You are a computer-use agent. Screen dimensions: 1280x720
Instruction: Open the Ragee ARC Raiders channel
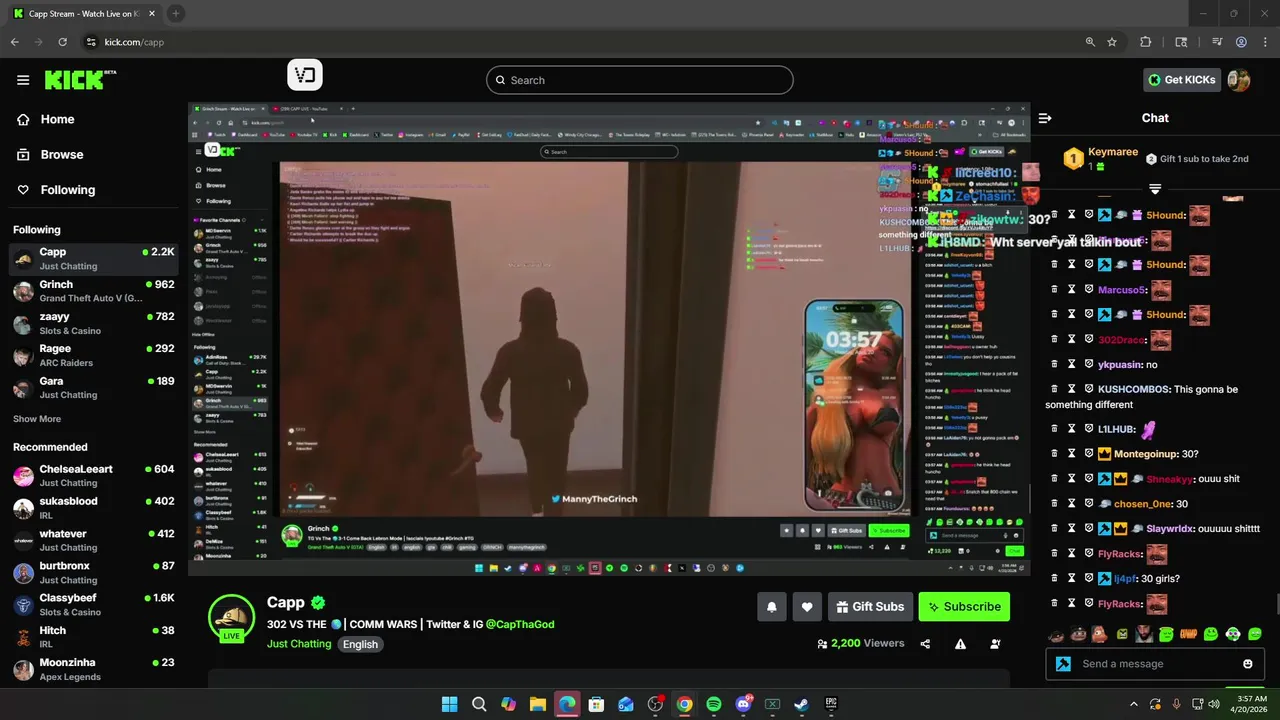coord(93,355)
